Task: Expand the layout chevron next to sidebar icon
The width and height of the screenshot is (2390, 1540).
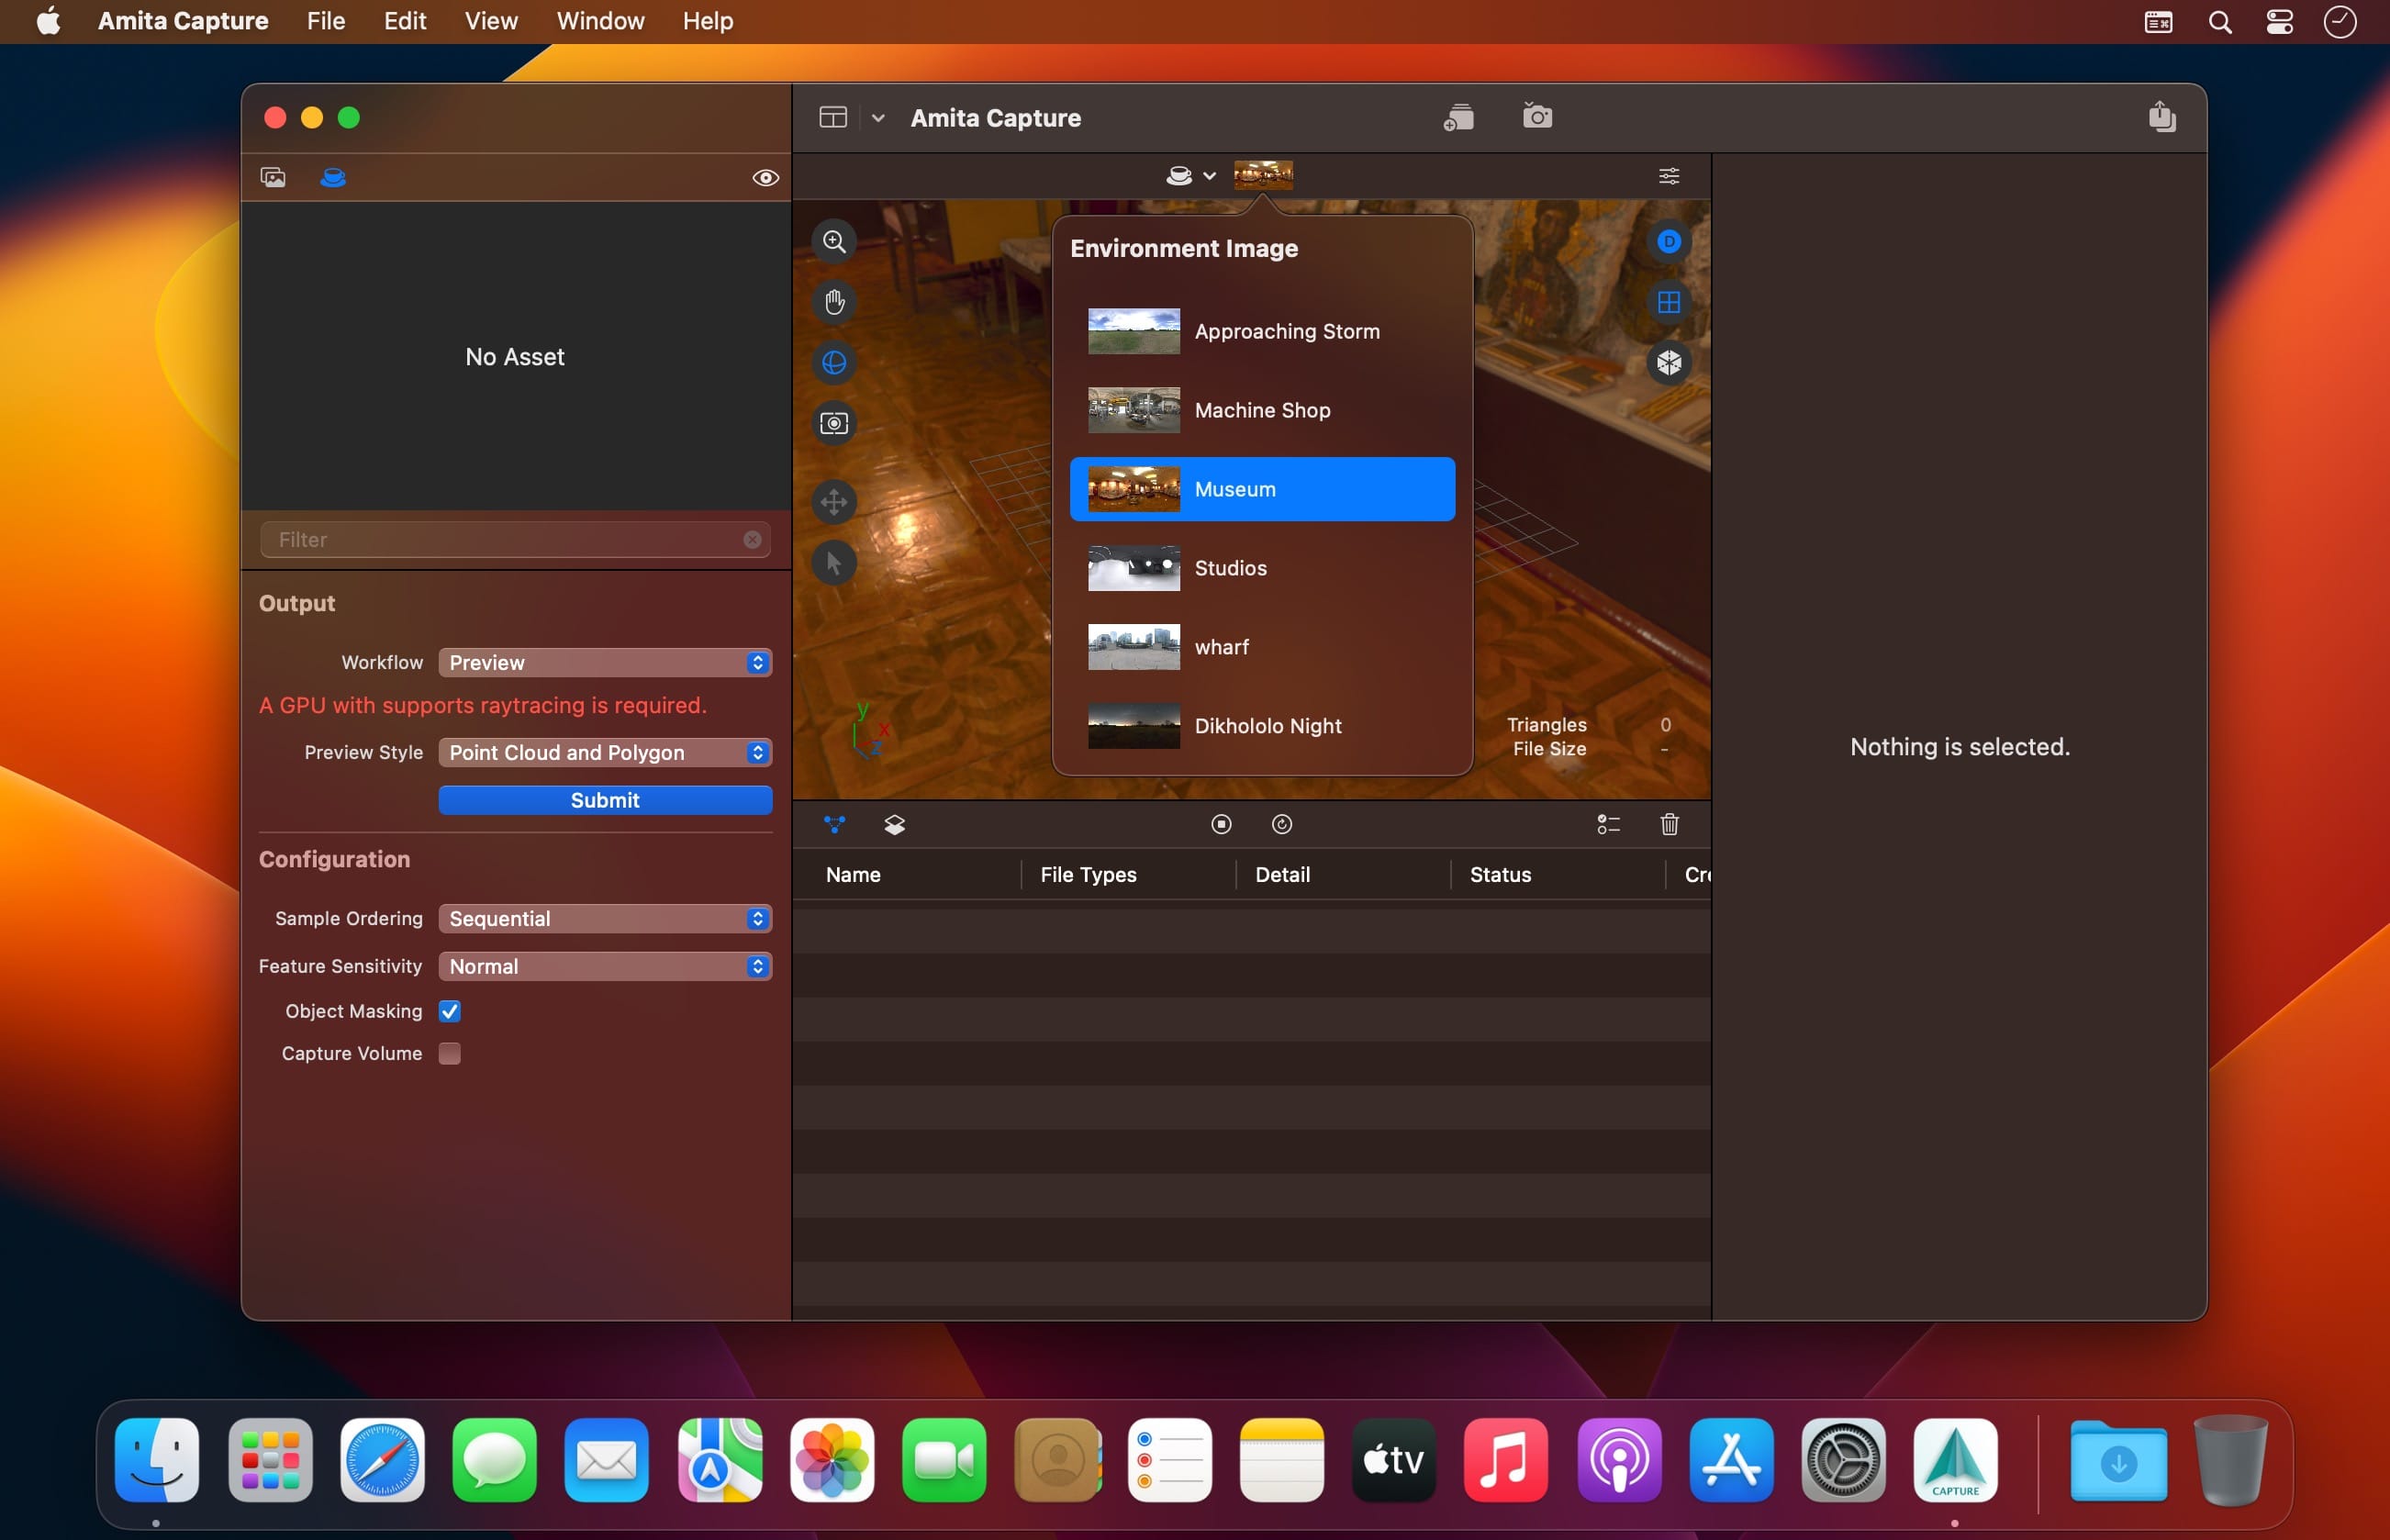Action: tap(877, 118)
